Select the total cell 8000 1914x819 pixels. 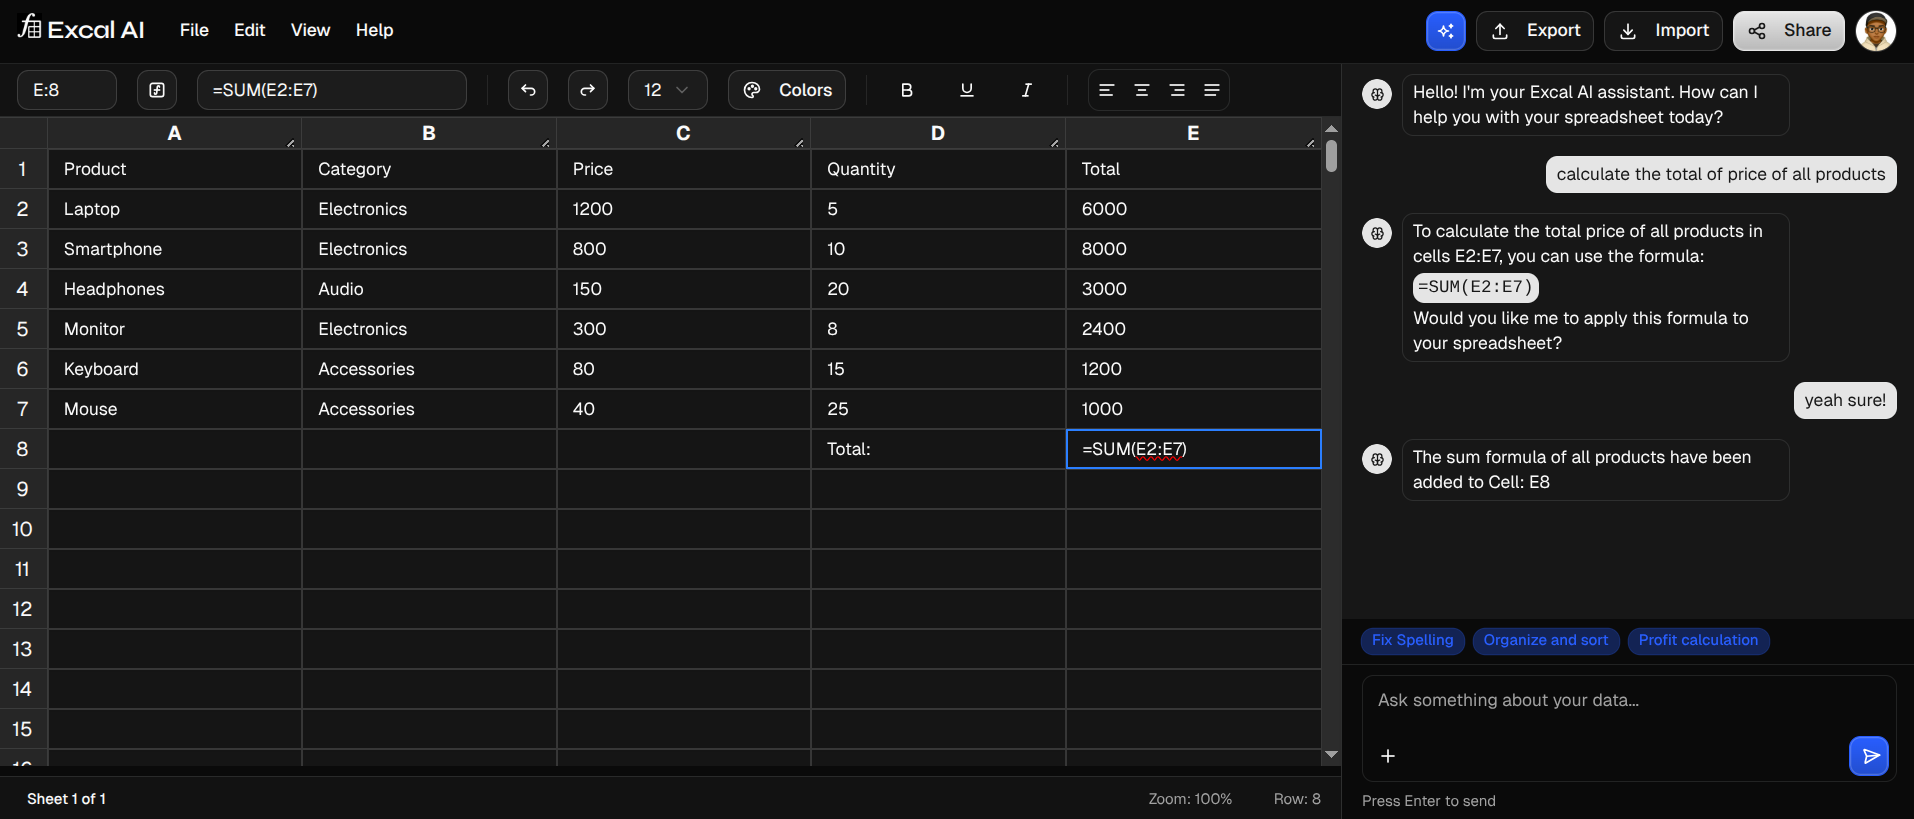point(1193,249)
